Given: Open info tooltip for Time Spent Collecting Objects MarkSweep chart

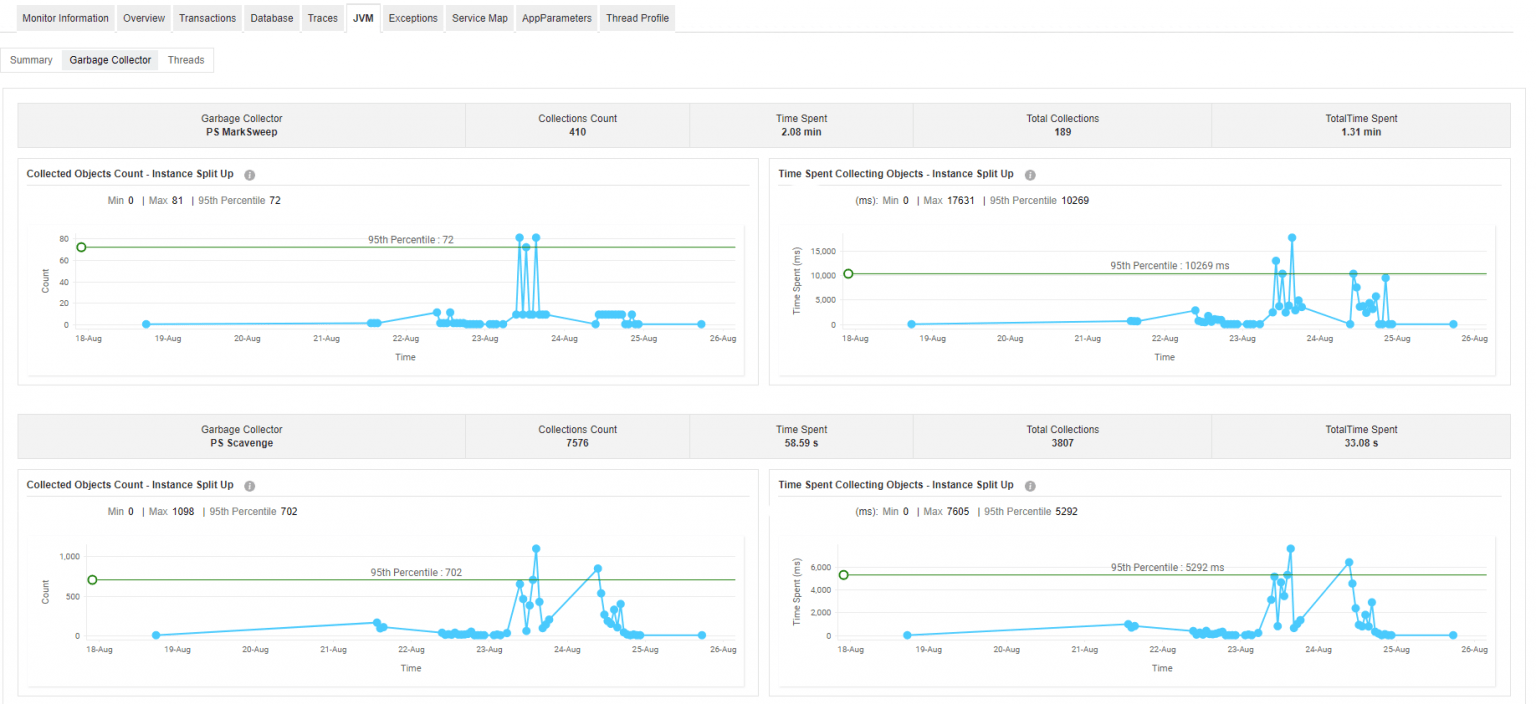Looking at the screenshot, I should tap(1030, 174).
